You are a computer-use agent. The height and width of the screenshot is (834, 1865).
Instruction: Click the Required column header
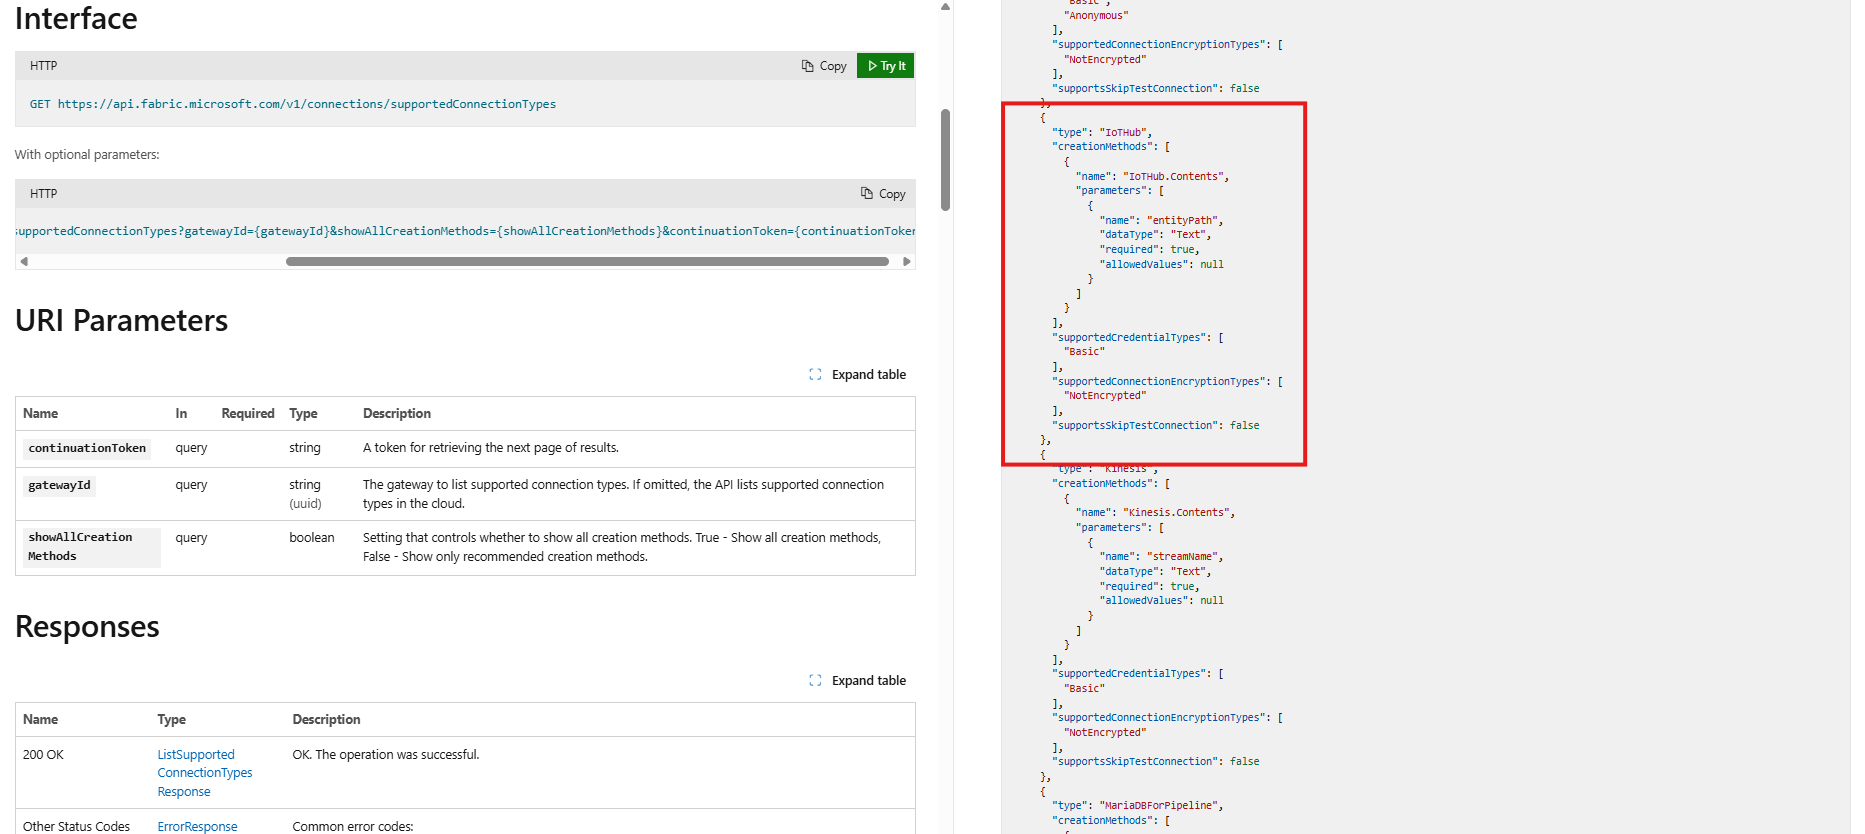248,414
